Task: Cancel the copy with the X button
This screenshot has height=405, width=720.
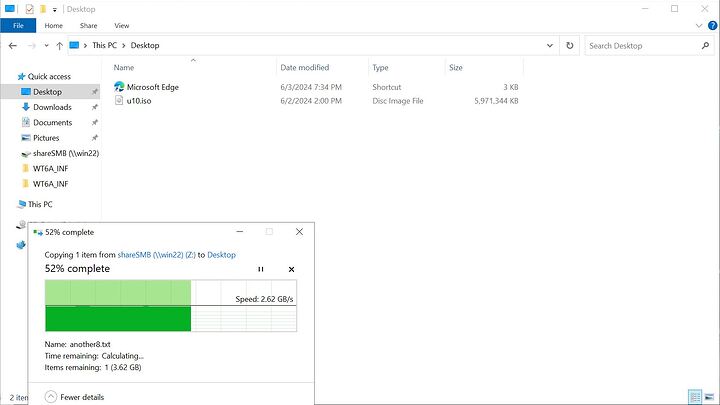Action: point(291,269)
